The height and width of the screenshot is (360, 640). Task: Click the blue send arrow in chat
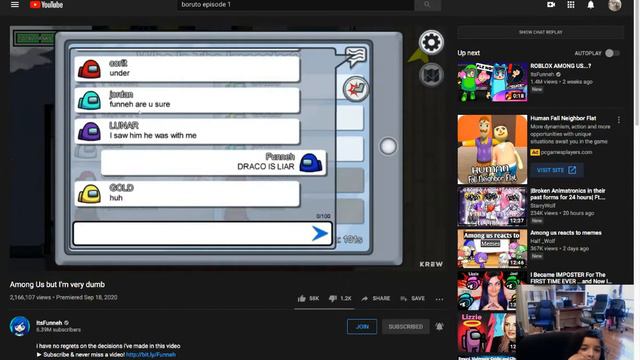point(320,233)
